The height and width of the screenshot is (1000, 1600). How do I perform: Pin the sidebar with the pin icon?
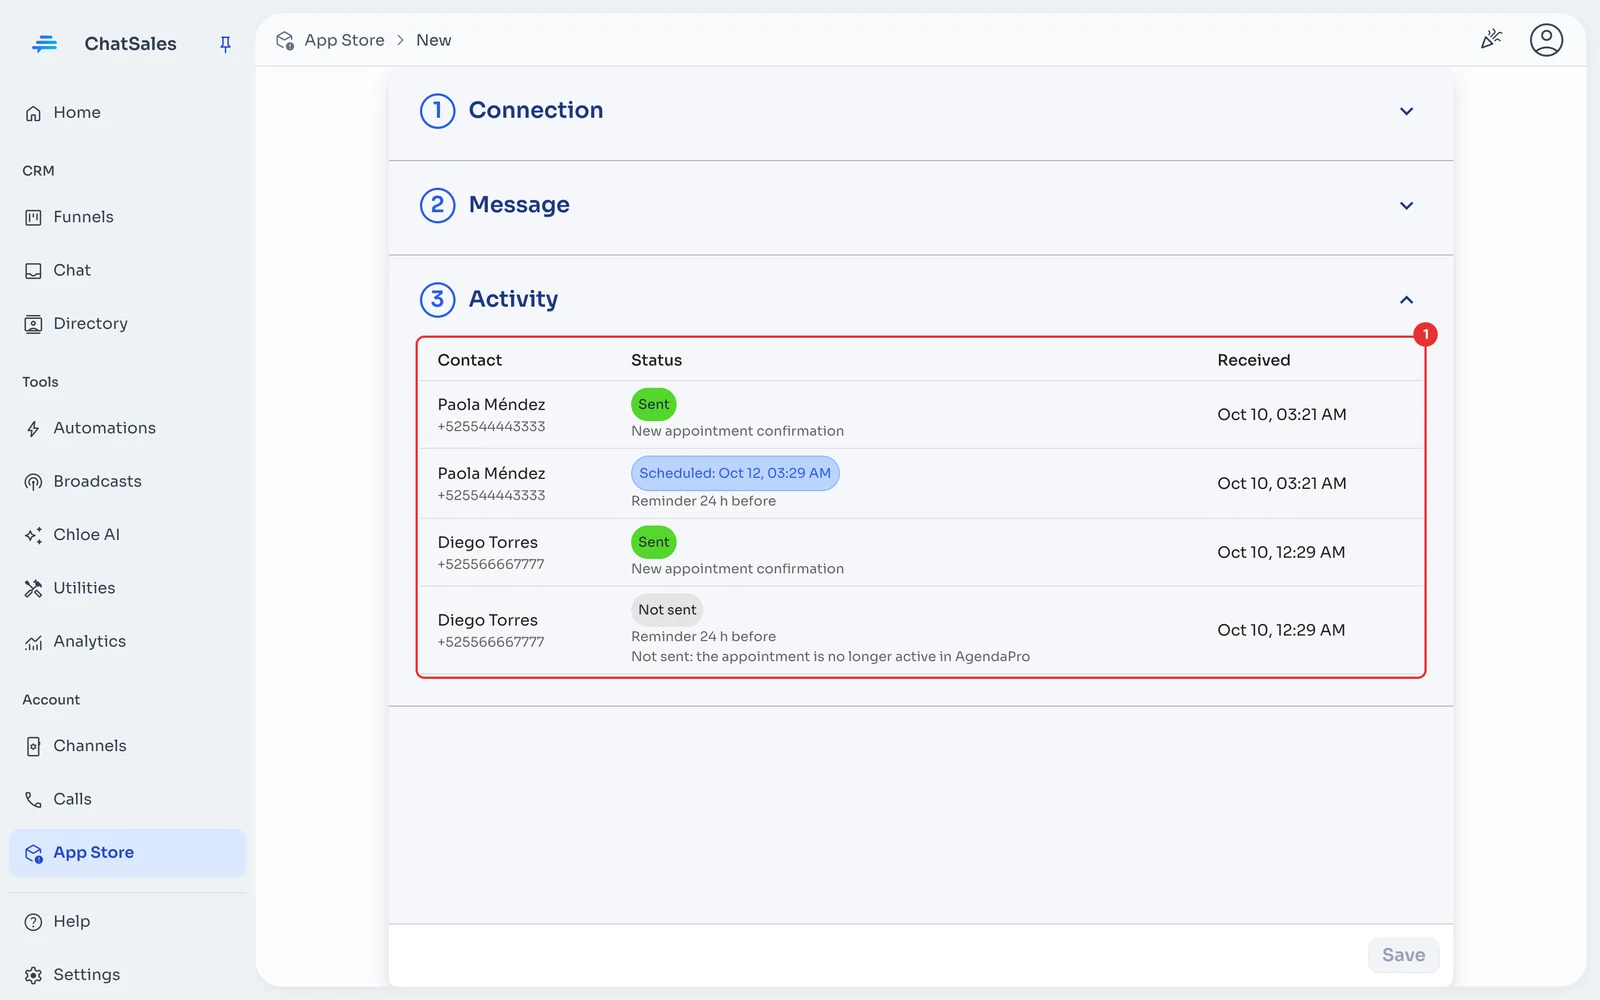(x=225, y=44)
